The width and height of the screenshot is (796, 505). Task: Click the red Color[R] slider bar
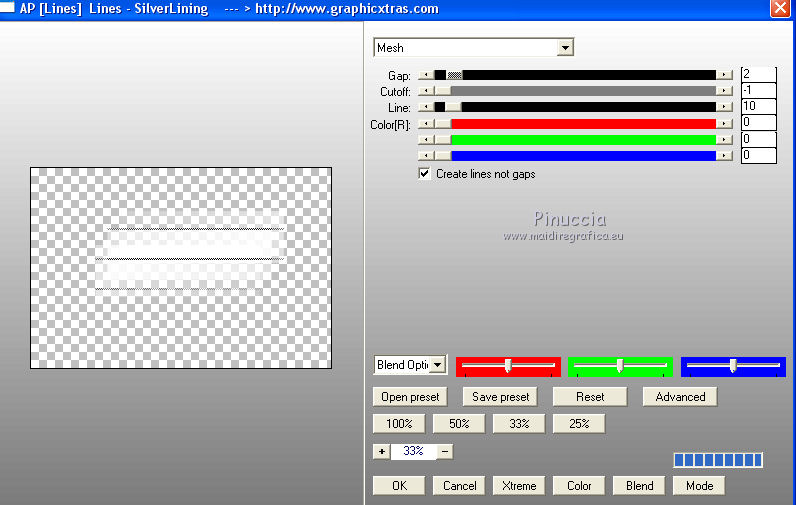point(575,124)
